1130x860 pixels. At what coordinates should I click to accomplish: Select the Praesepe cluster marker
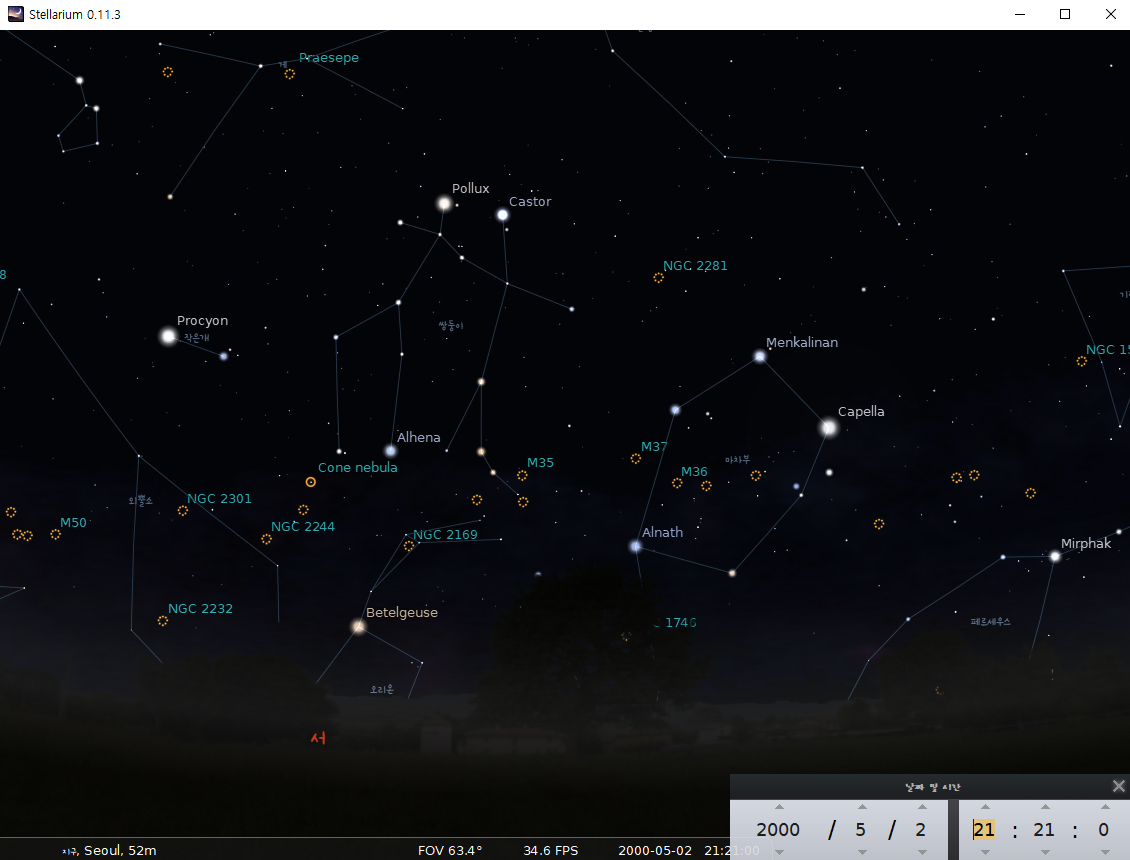[289, 74]
